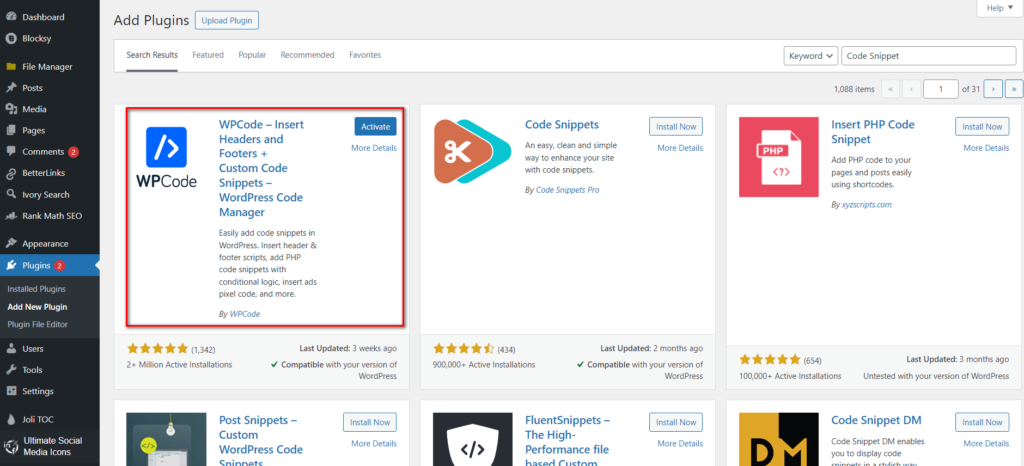Open Plugin File Editor submenu item

[37, 324]
